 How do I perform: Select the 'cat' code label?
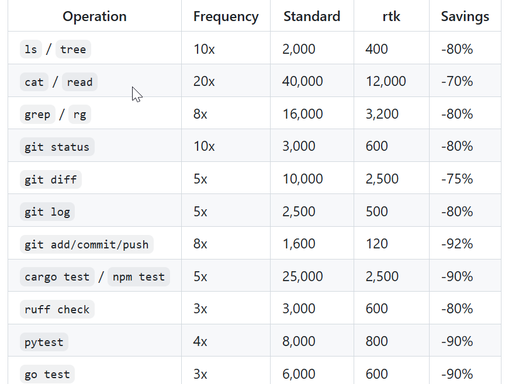[x=34, y=82]
